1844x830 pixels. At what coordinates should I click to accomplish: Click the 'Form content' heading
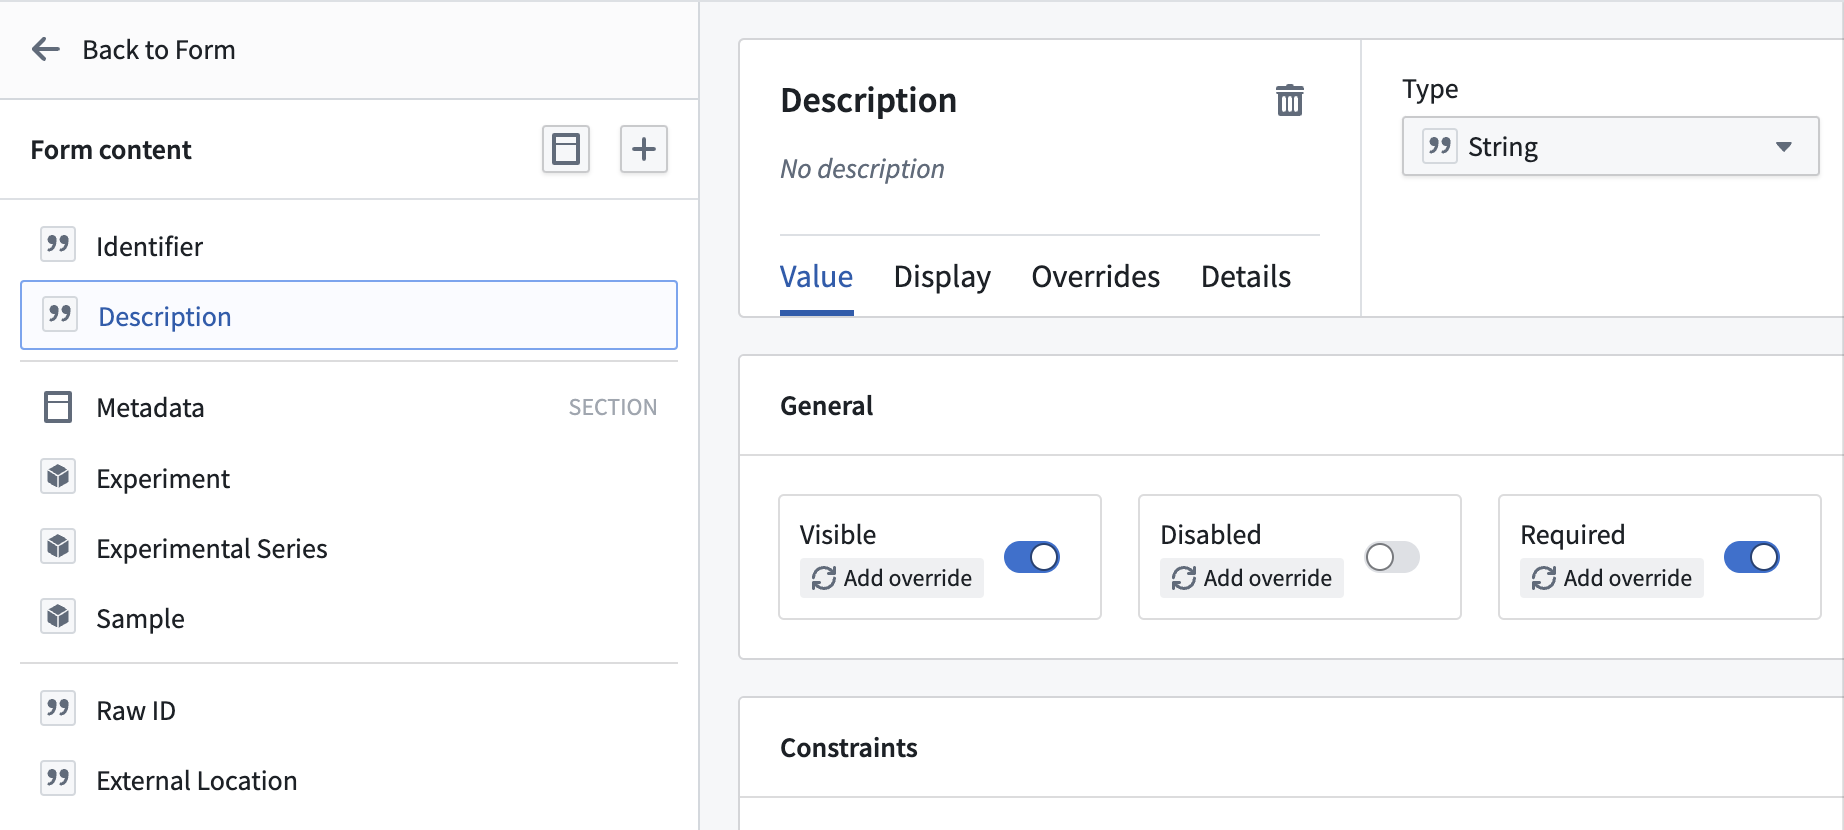pyautogui.click(x=111, y=150)
